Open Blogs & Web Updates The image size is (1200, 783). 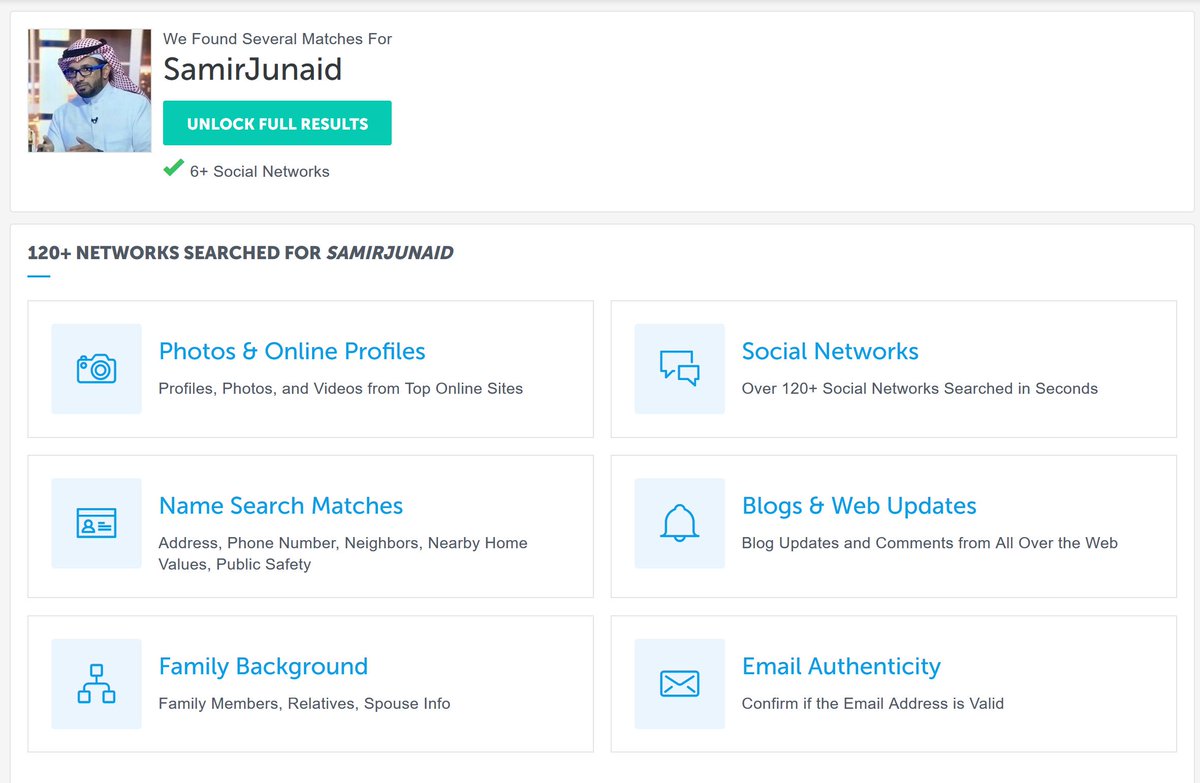click(x=859, y=506)
